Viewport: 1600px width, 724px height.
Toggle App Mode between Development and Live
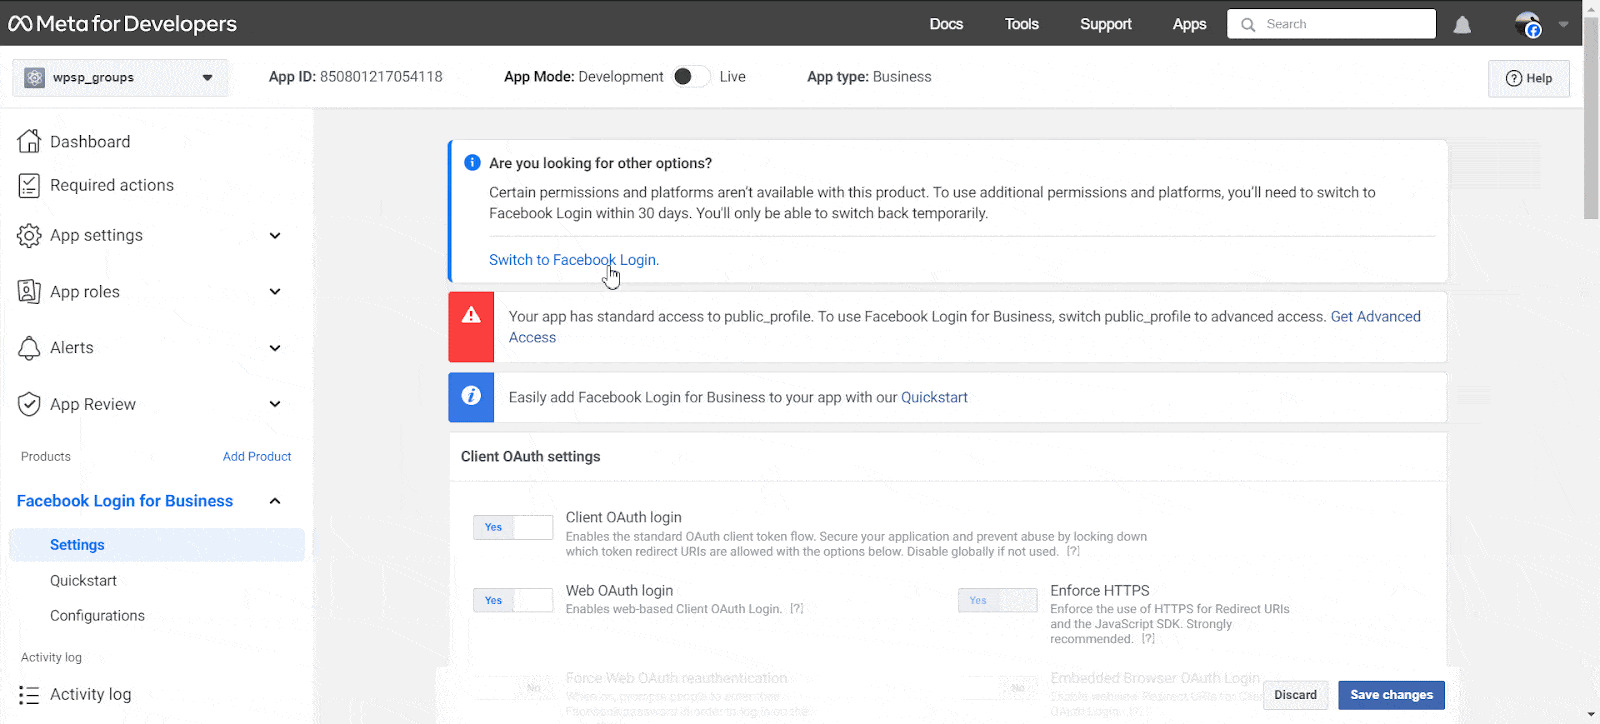(690, 76)
